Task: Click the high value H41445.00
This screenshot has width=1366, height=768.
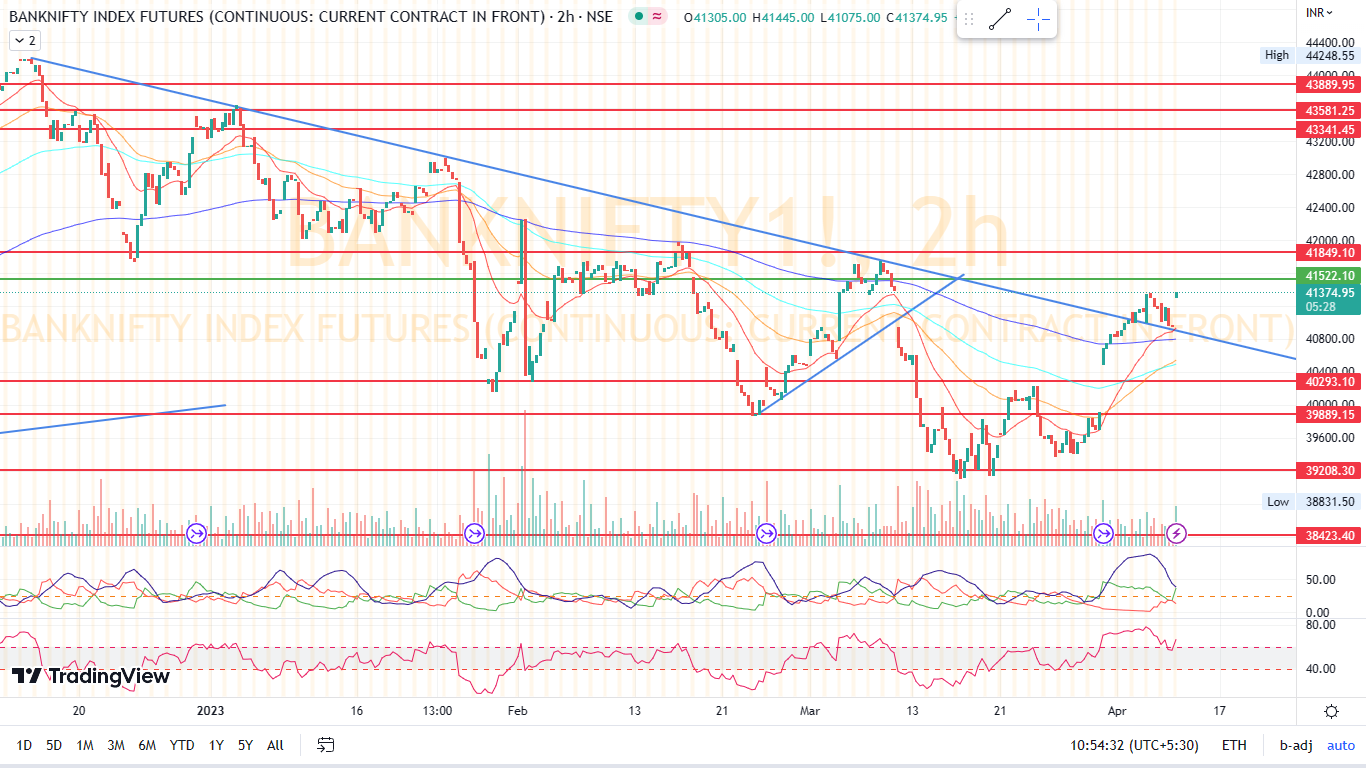Action: 784,18
